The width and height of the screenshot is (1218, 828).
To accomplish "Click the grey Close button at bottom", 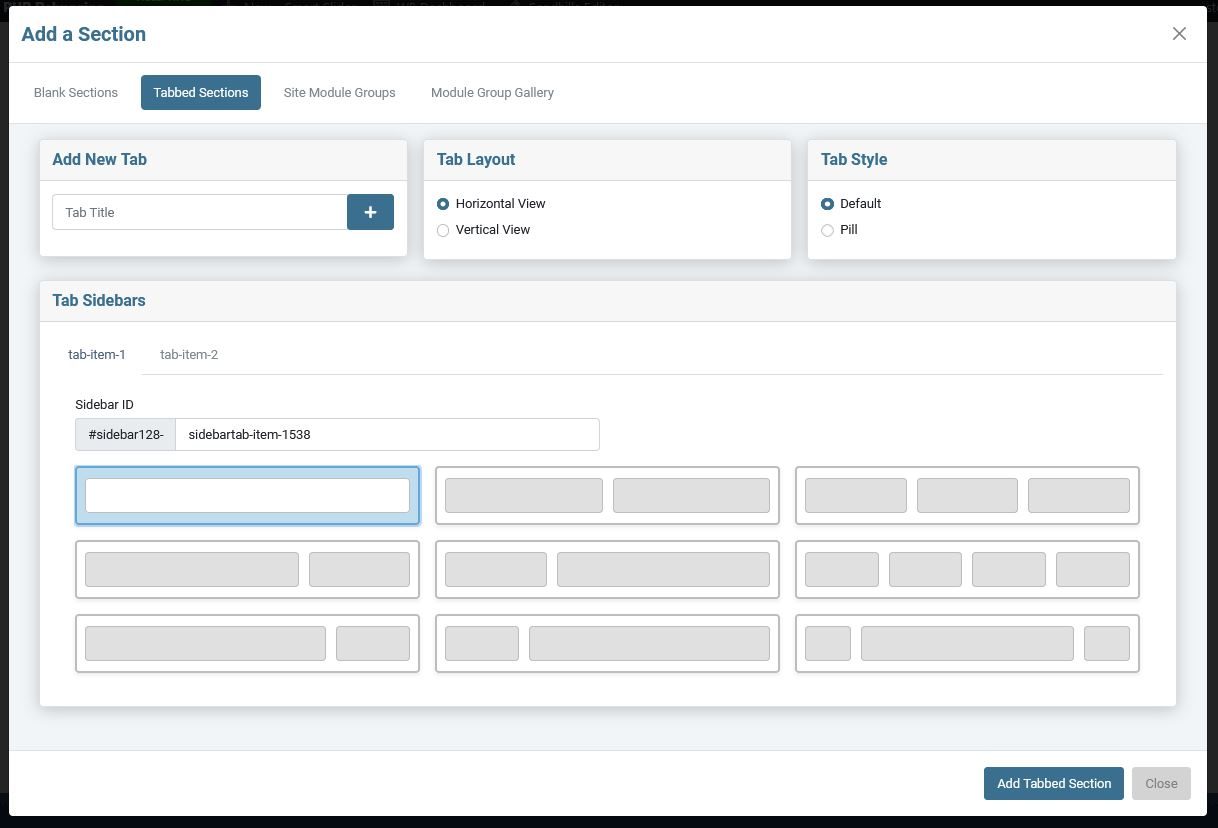I will click(1161, 783).
